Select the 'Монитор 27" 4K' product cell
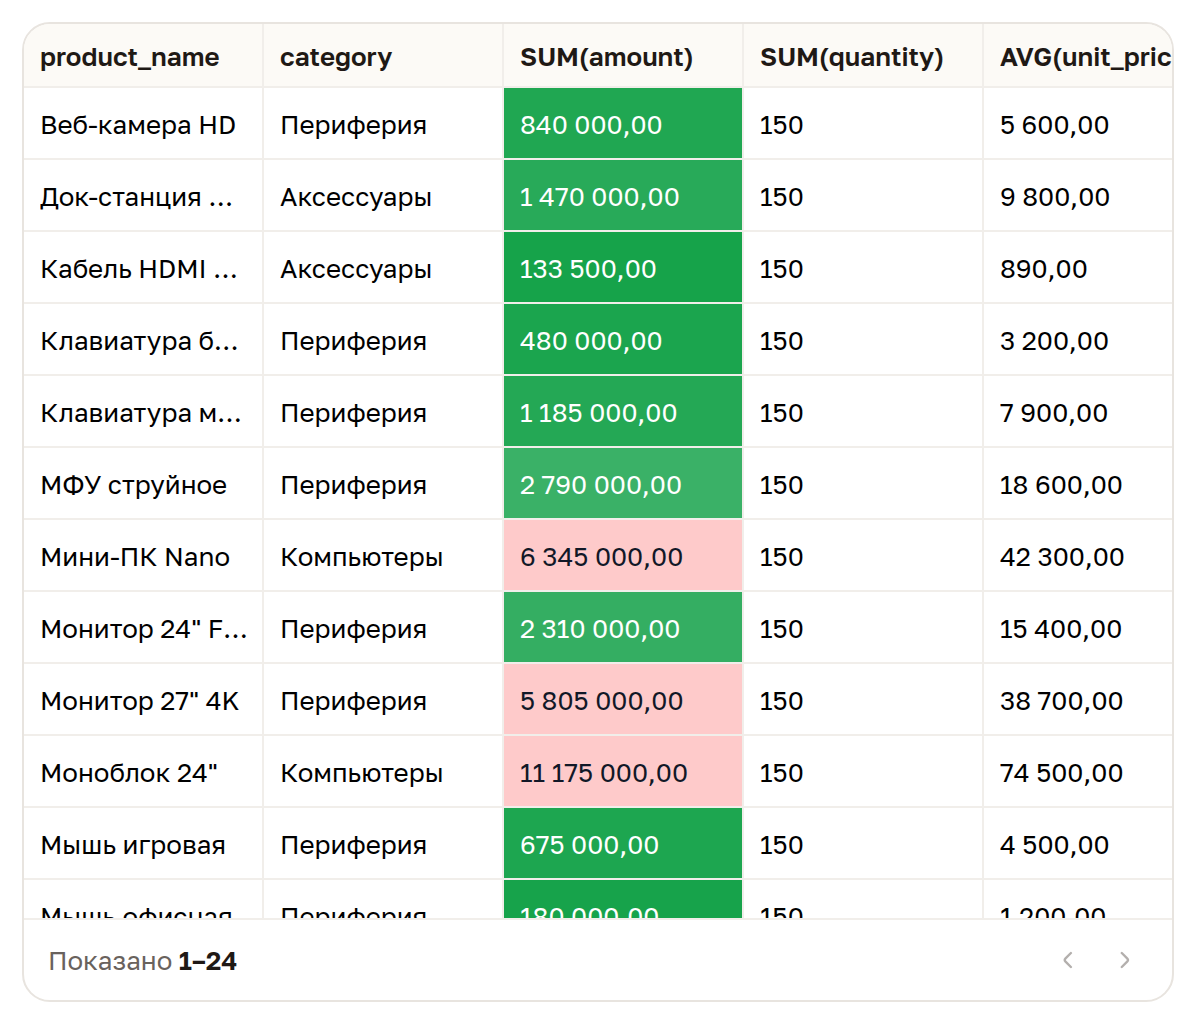1196x1024 pixels. pyautogui.click(x=143, y=701)
